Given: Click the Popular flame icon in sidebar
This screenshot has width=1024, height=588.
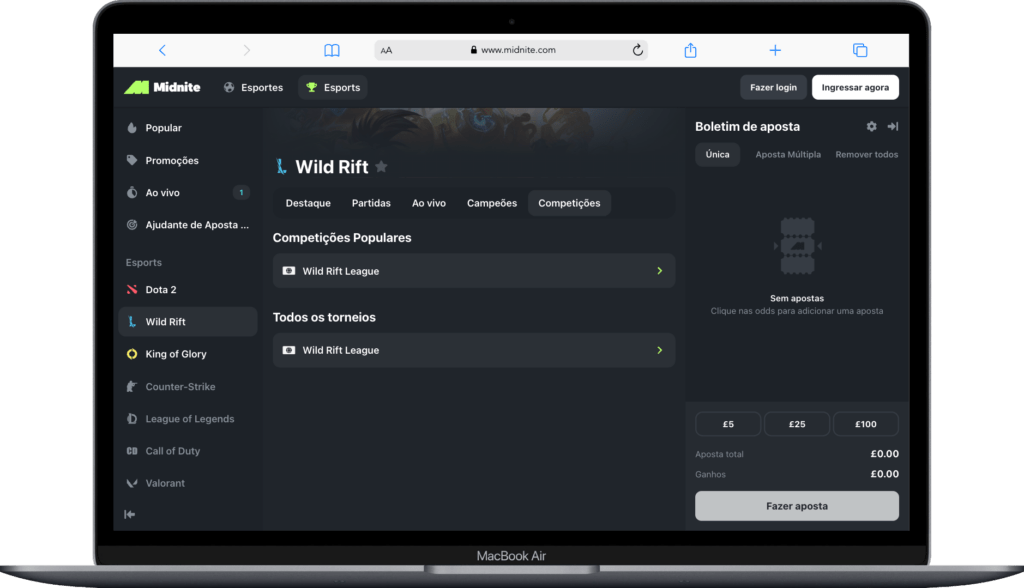Looking at the screenshot, I should 132,127.
